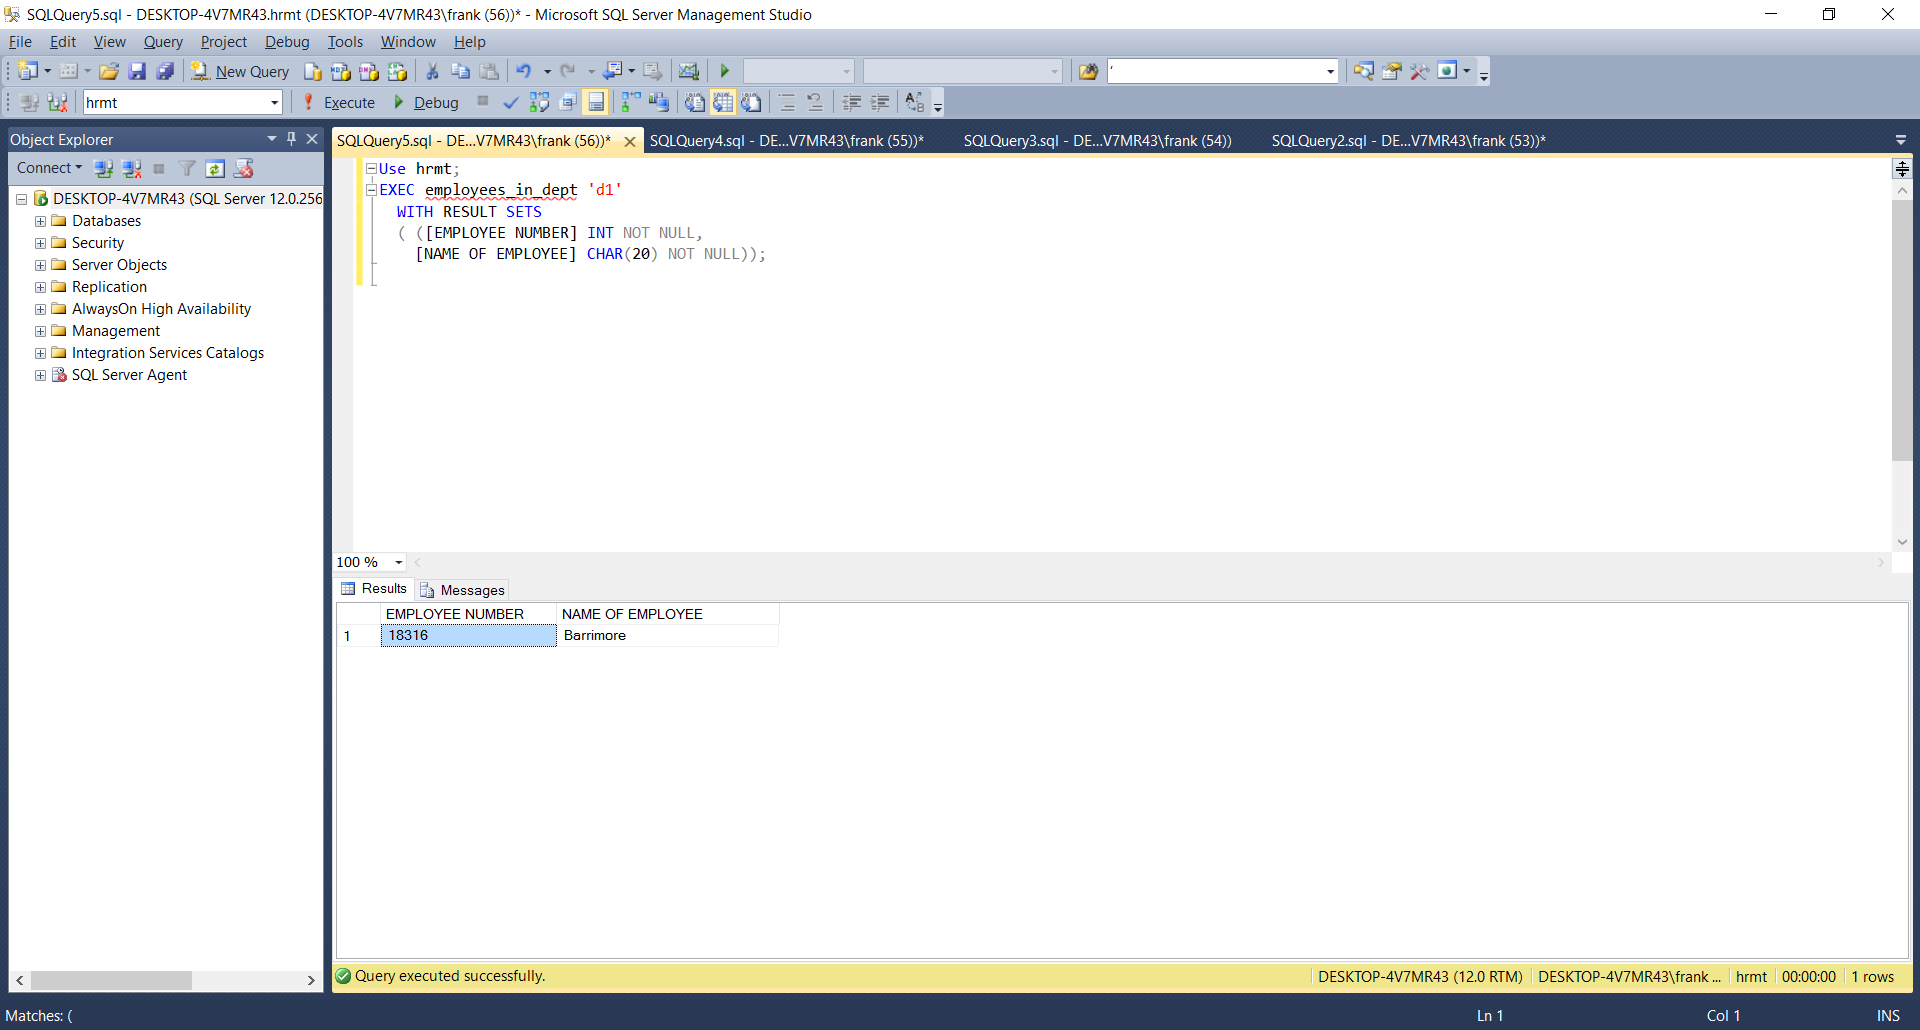1920x1030 pixels.
Task: Toggle Include Actual Execution Plan
Action: tap(630, 102)
